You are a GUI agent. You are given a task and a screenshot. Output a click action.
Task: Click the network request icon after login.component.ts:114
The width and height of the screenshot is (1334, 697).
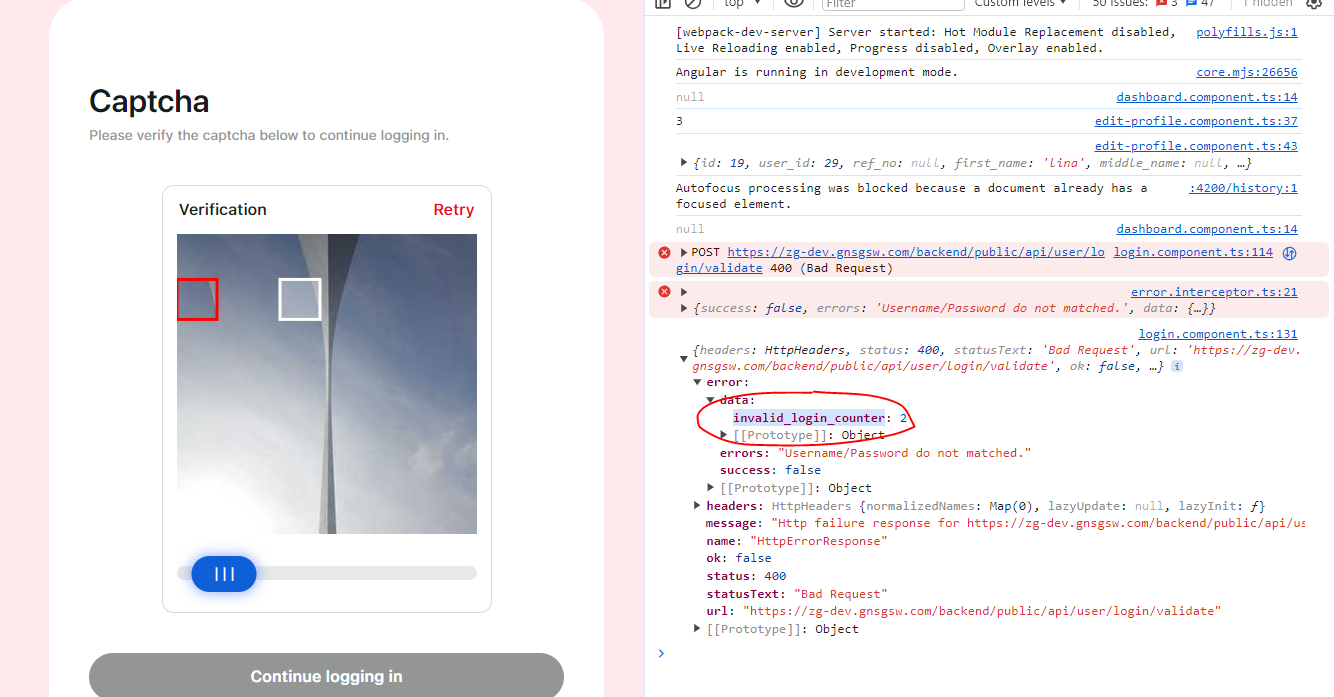point(1290,253)
